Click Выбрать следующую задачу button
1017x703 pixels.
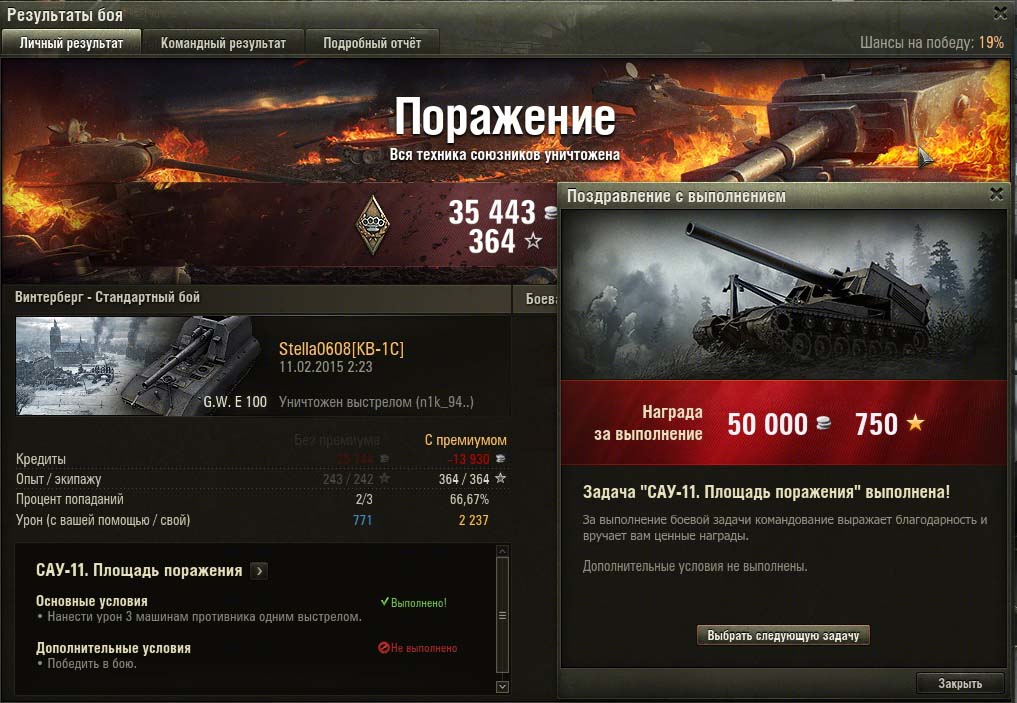[x=783, y=636]
